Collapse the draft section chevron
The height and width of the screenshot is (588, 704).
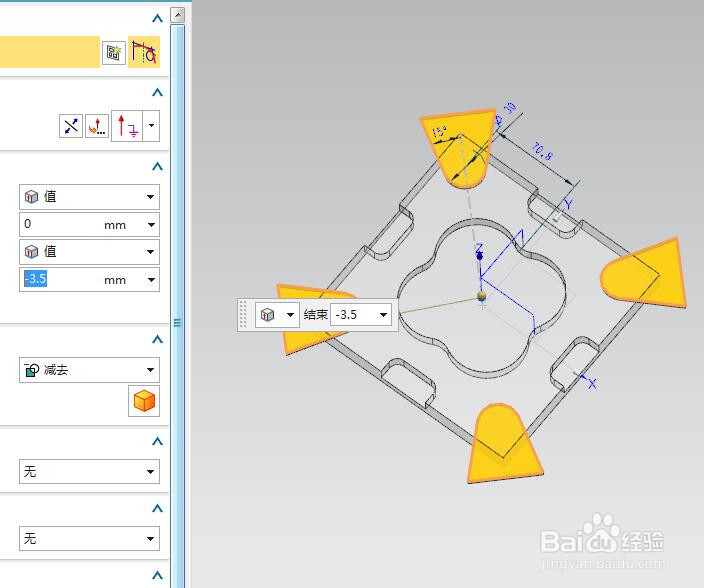[157, 442]
